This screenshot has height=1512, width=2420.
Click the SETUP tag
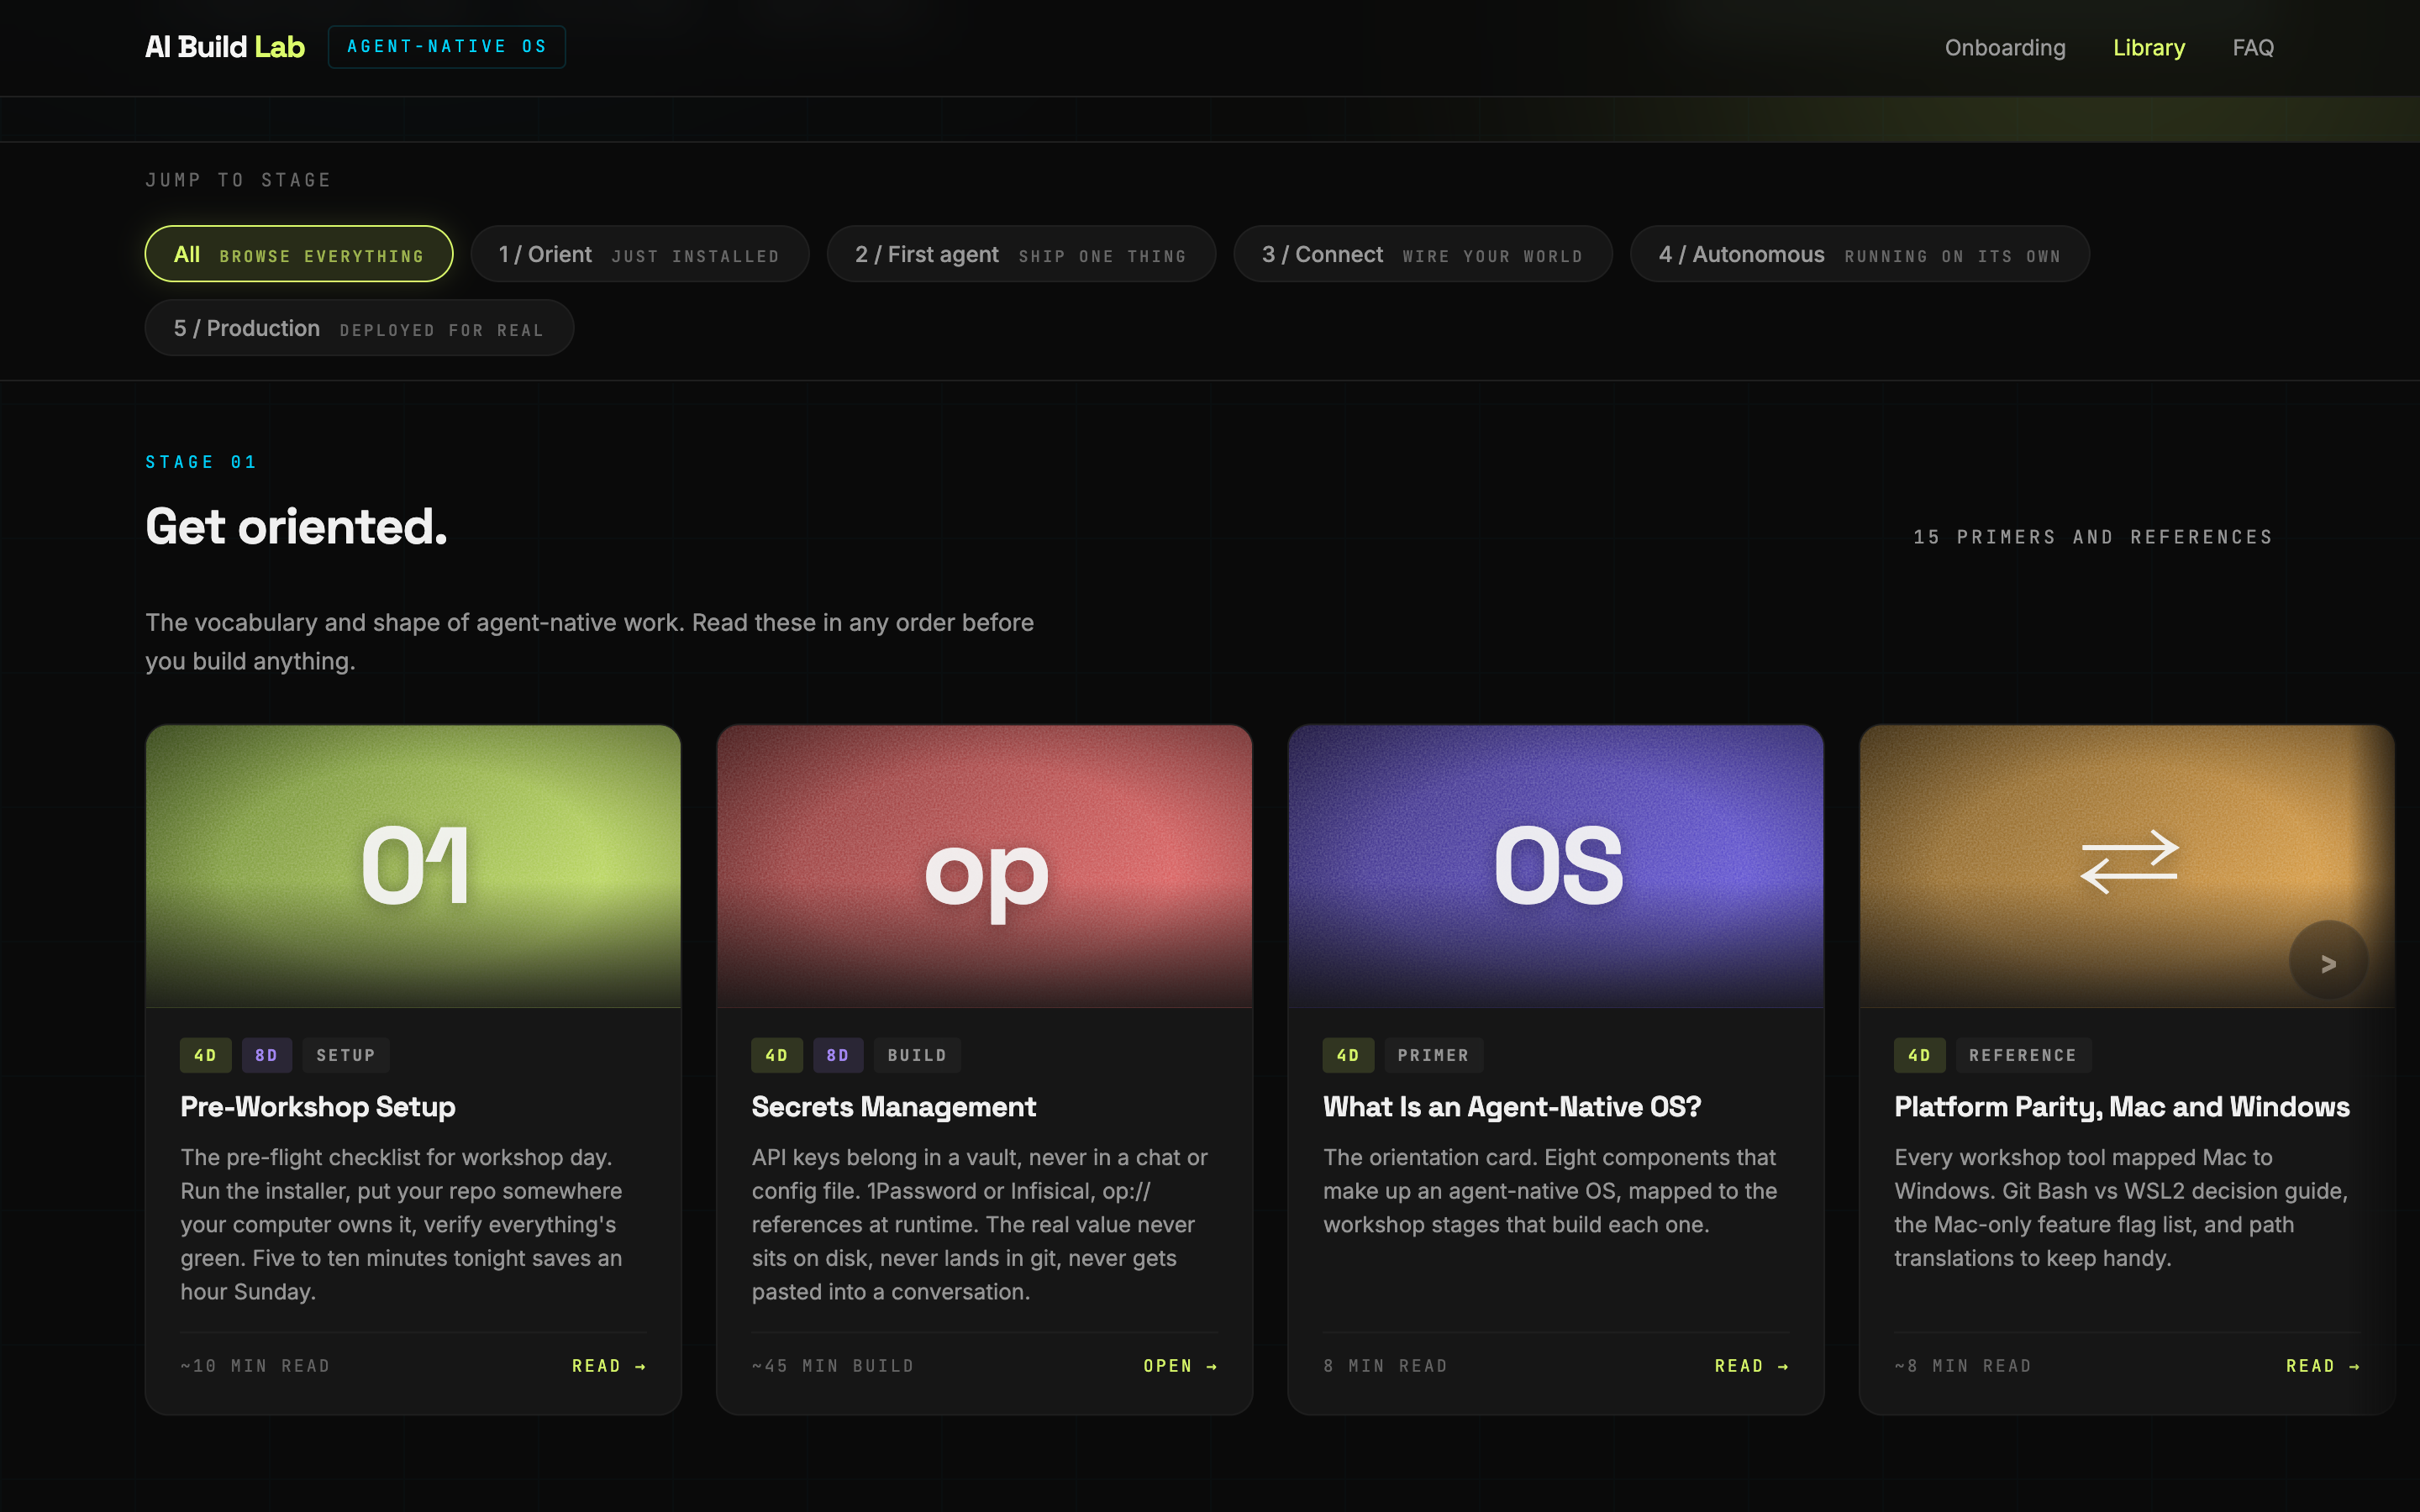(345, 1055)
